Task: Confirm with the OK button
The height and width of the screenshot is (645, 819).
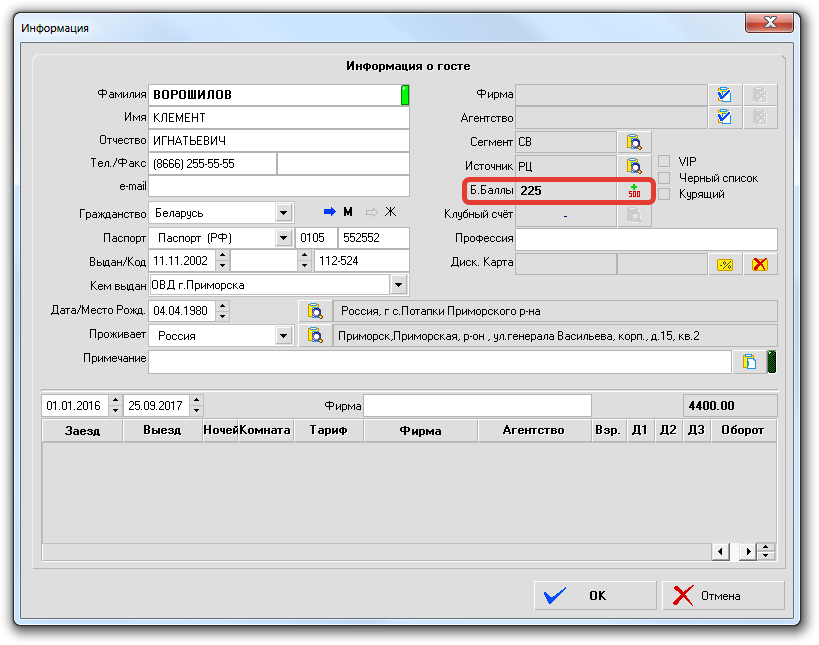Action: click(x=595, y=596)
